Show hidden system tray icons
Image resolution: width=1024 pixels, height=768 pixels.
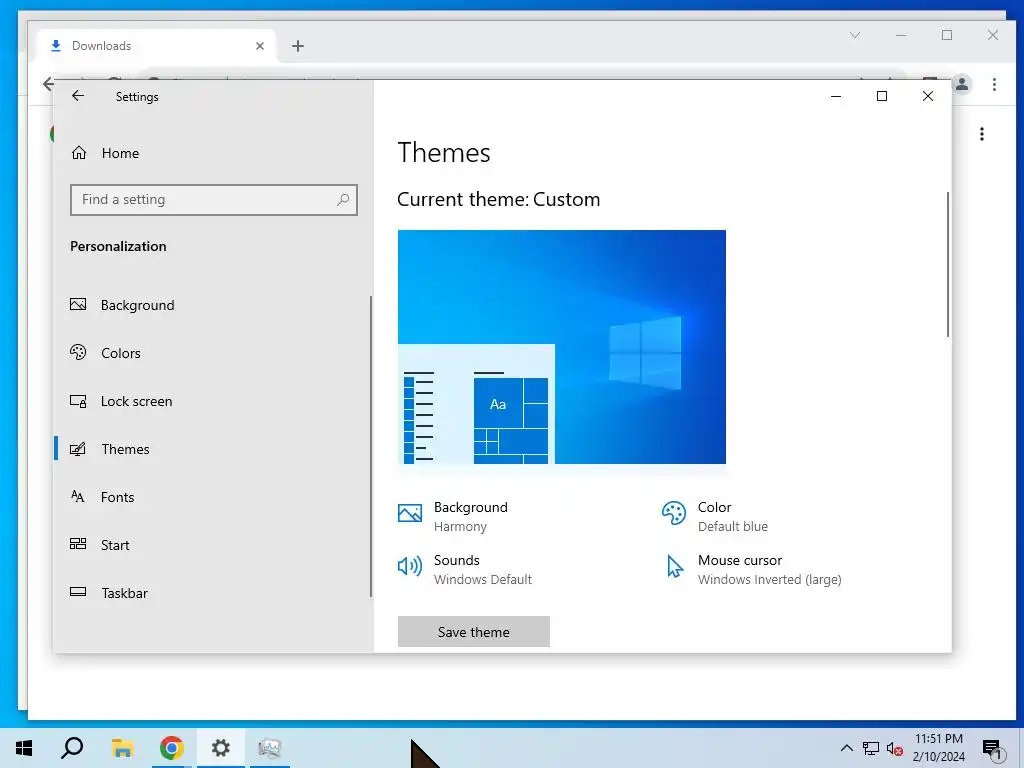pyautogui.click(x=846, y=748)
